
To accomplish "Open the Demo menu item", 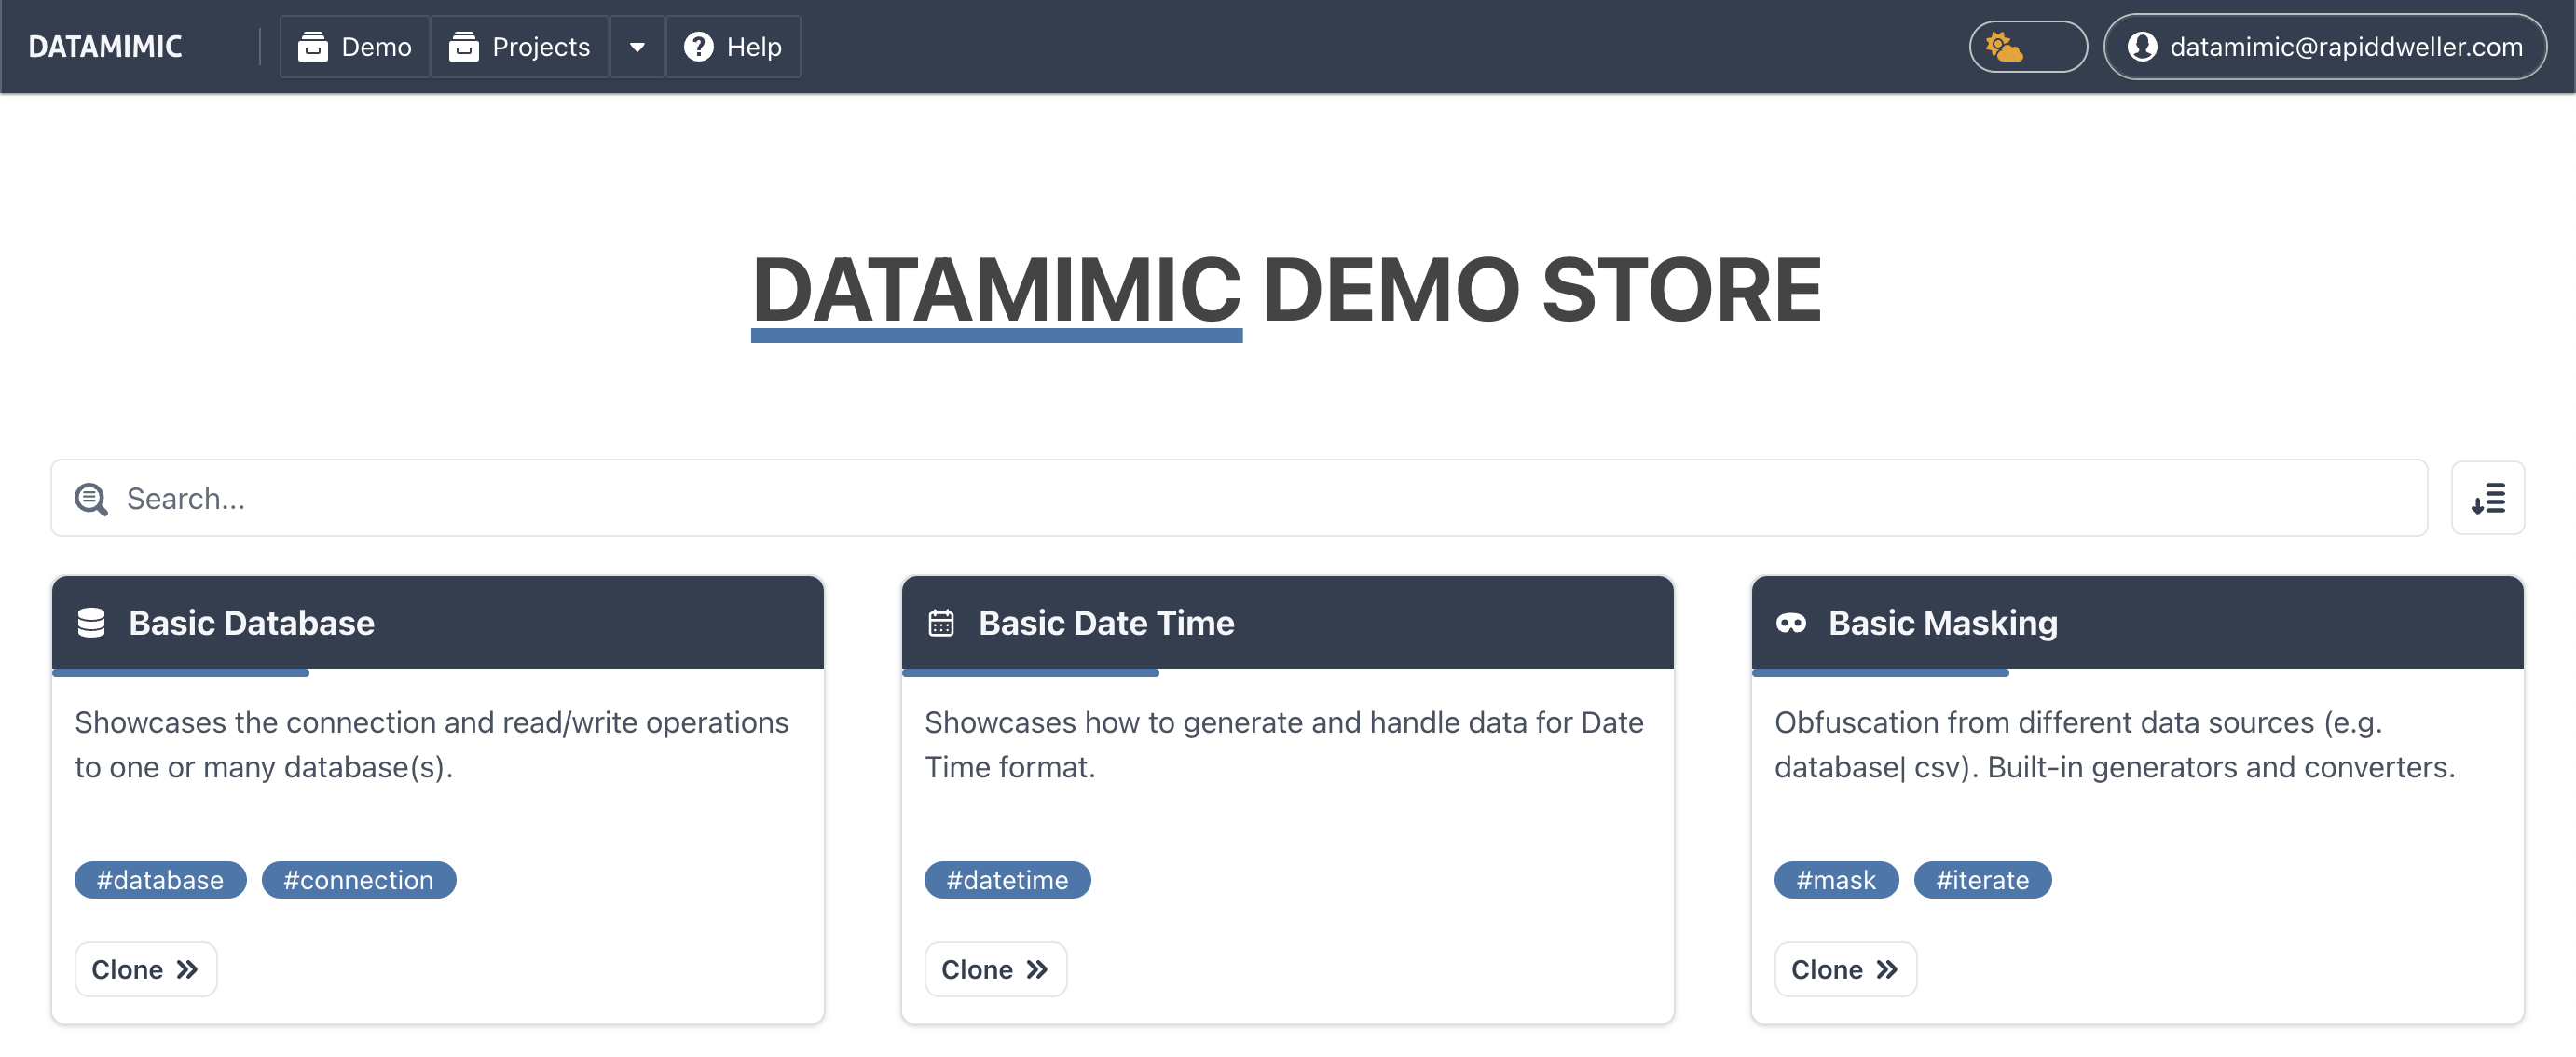I will coord(355,46).
